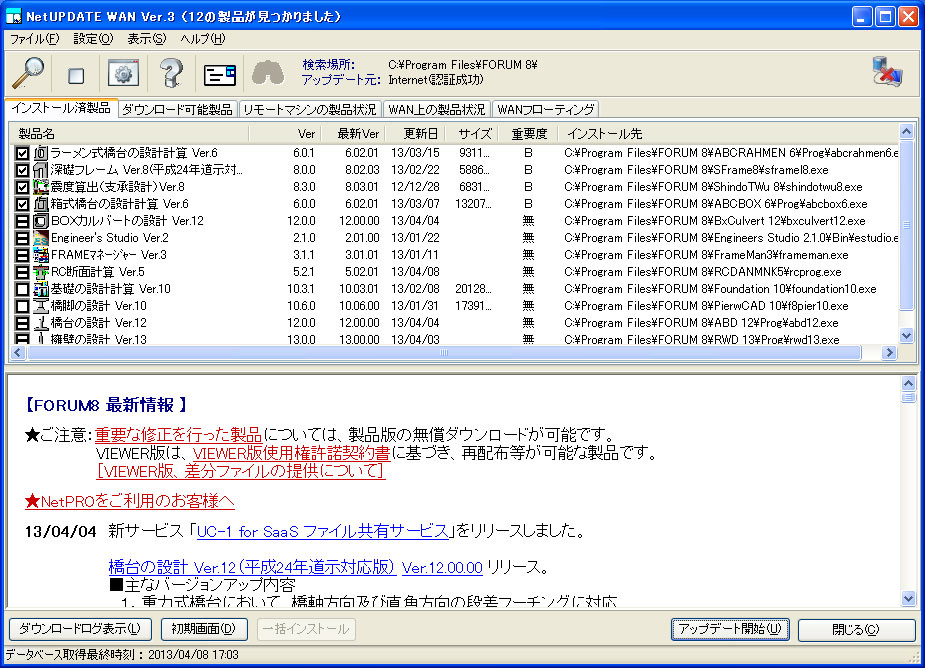Open help via question mark icon

point(171,73)
